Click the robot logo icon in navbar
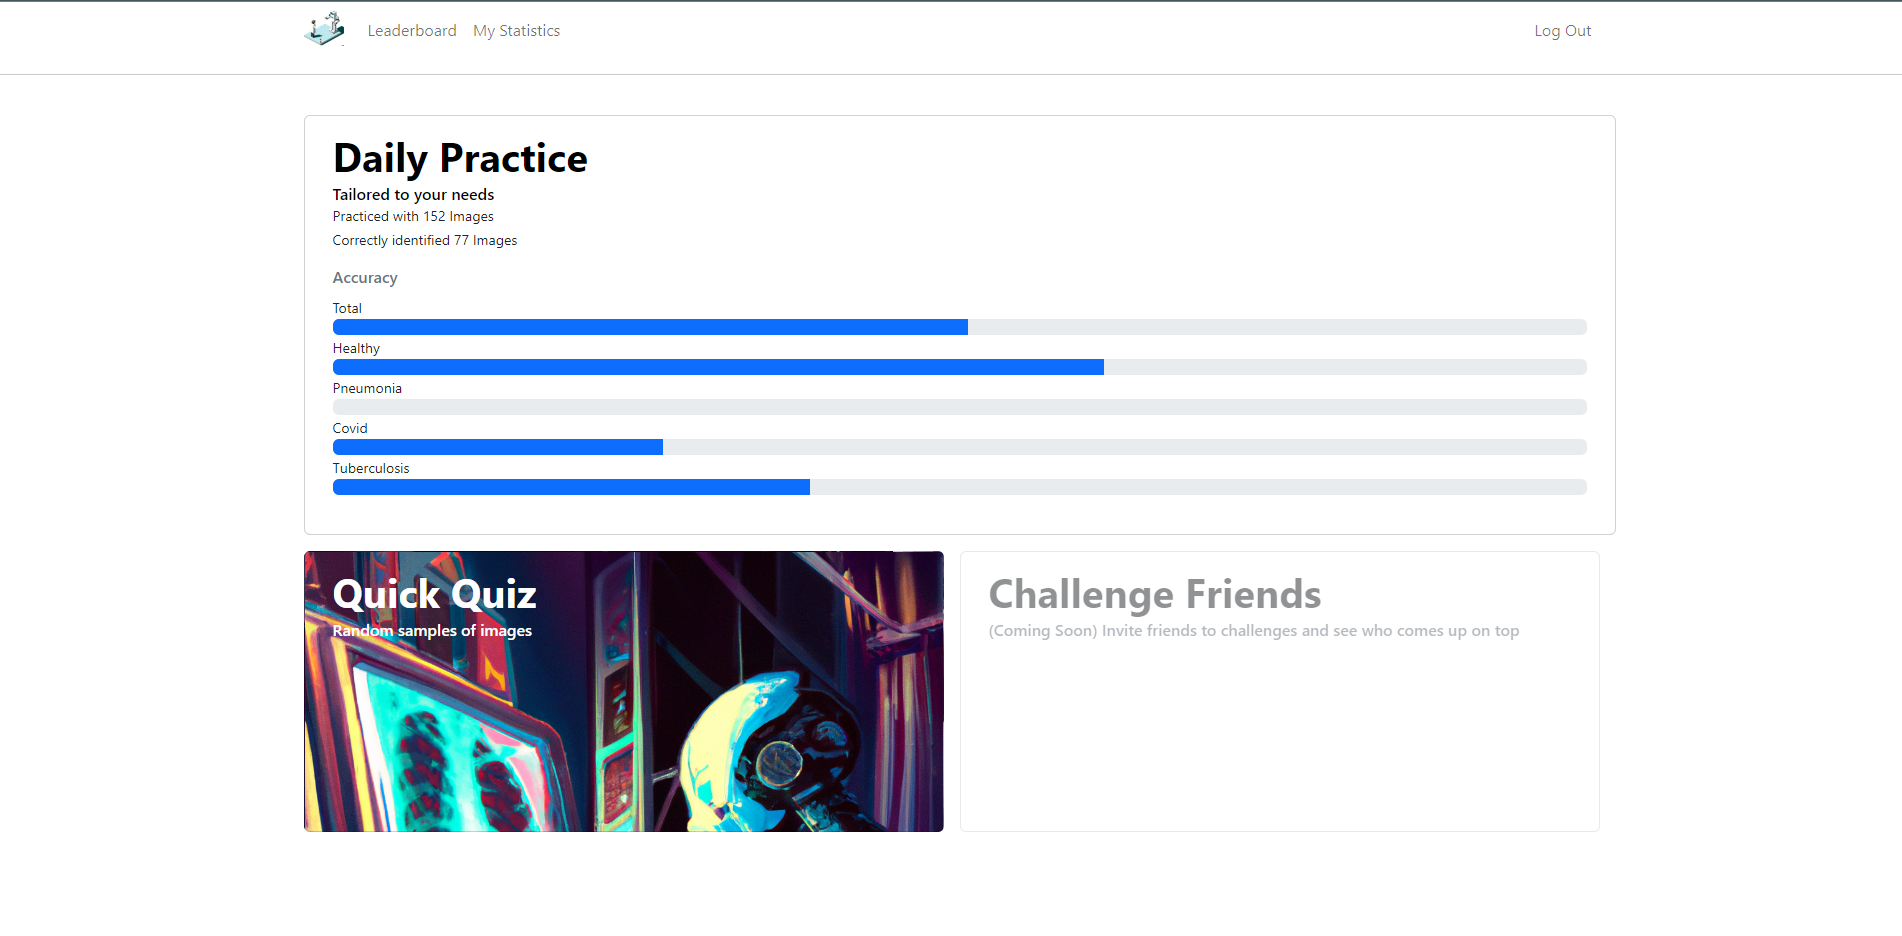This screenshot has width=1902, height=936. tap(324, 30)
